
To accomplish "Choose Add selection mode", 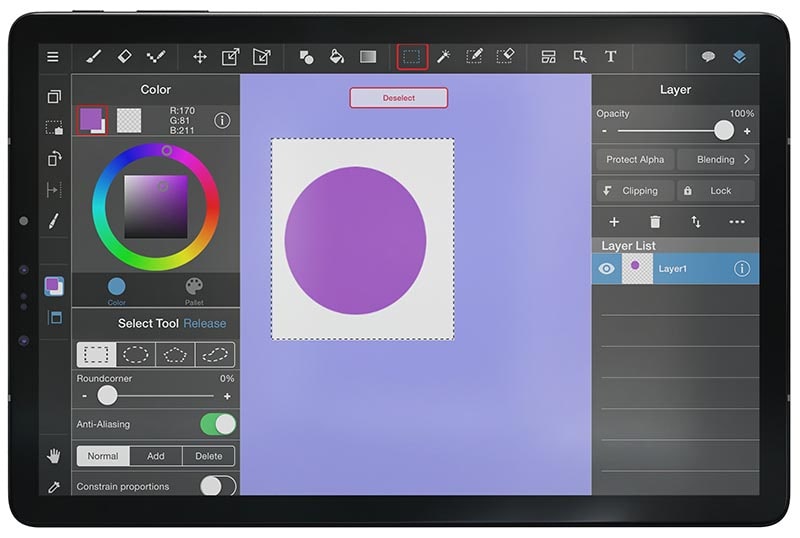I will (x=156, y=456).
